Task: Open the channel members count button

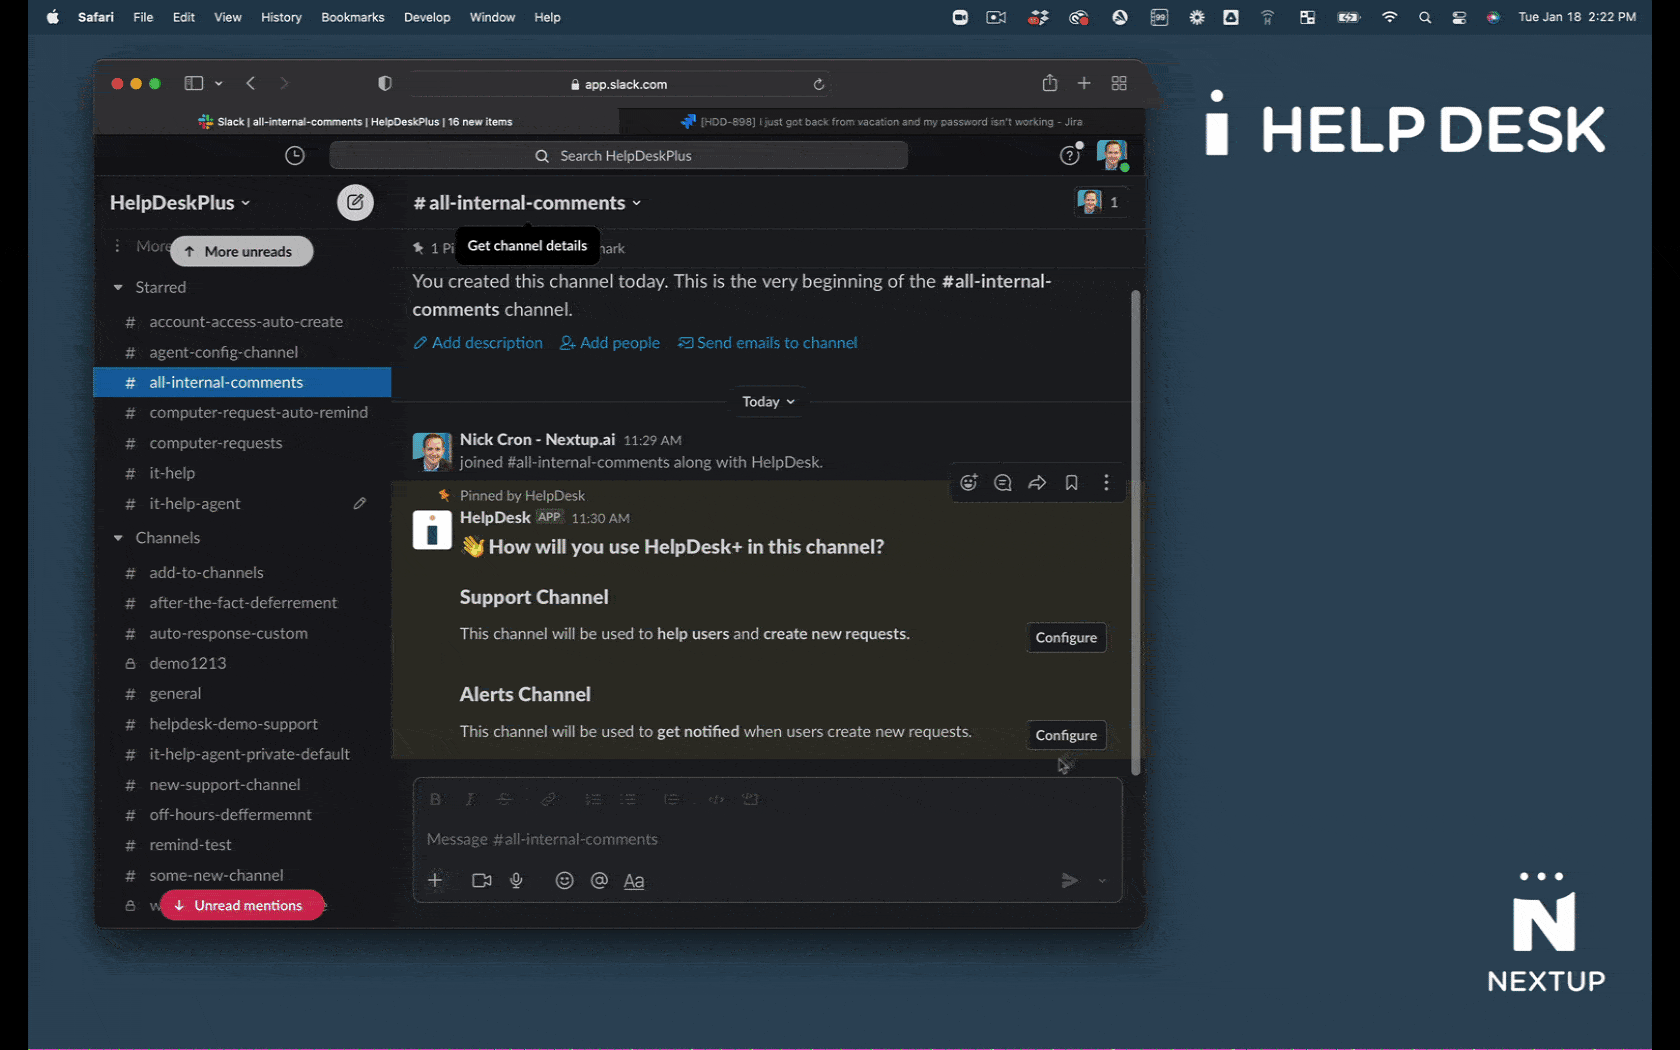Action: [x=1100, y=202]
